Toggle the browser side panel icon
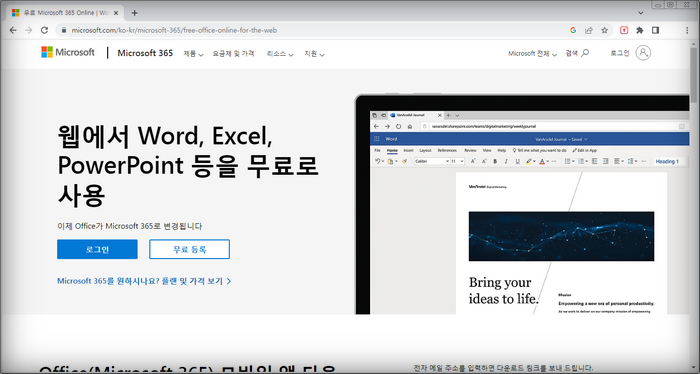700x374 pixels. pyautogui.click(x=655, y=30)
